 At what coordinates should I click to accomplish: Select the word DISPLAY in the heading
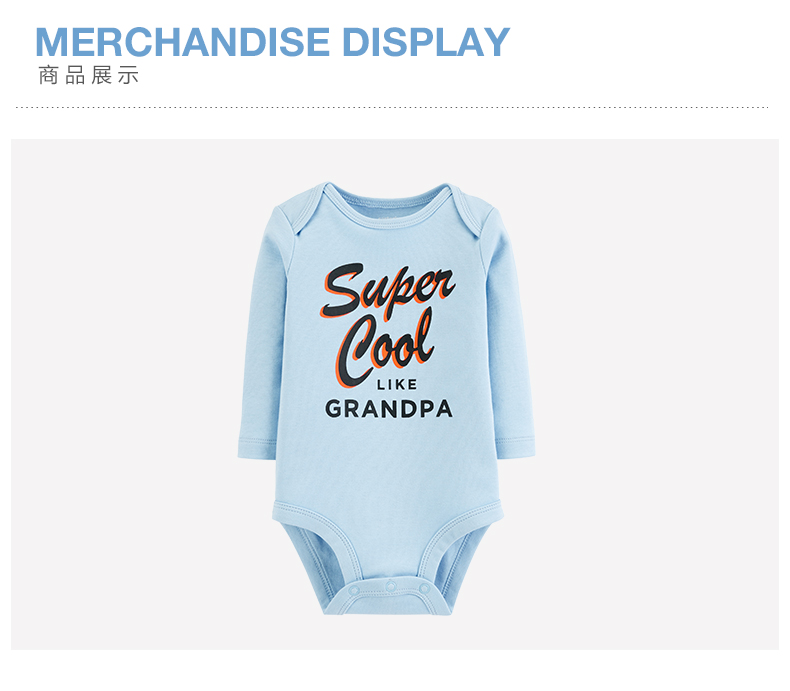tap(426, 42)
